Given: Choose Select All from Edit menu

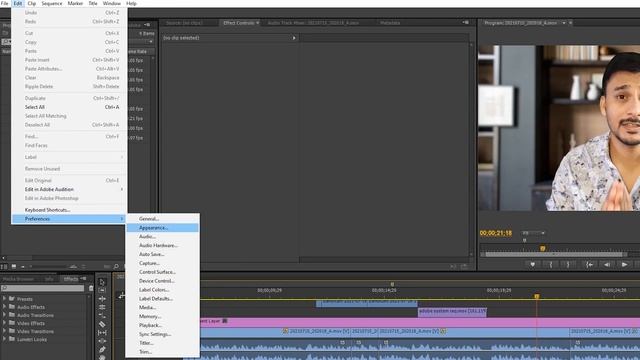Looking at the screenshot, I should (x=69, y=107).
